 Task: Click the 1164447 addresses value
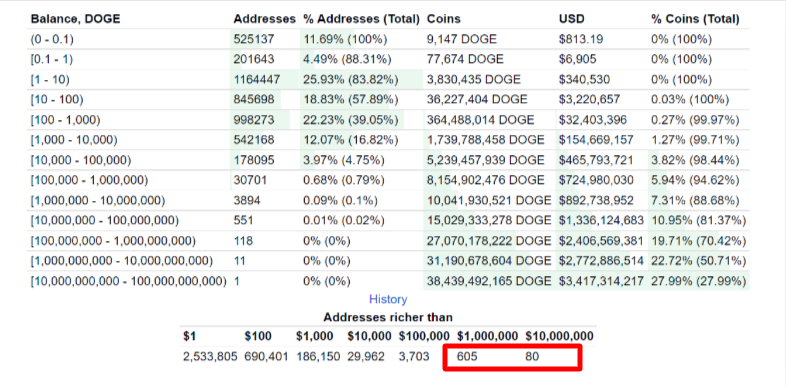[257, 79]
